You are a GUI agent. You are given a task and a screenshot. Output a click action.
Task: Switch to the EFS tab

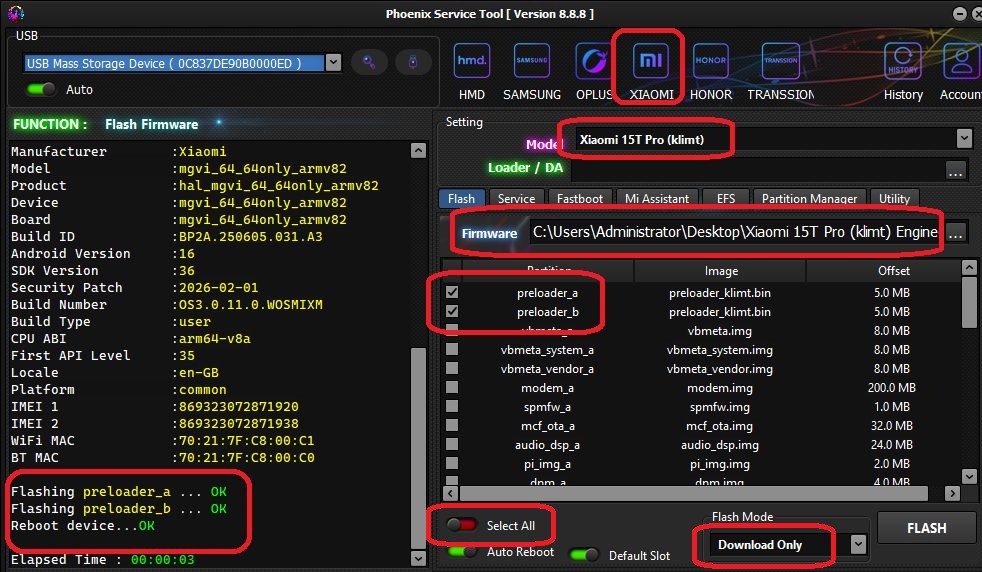tap(725, 198)
